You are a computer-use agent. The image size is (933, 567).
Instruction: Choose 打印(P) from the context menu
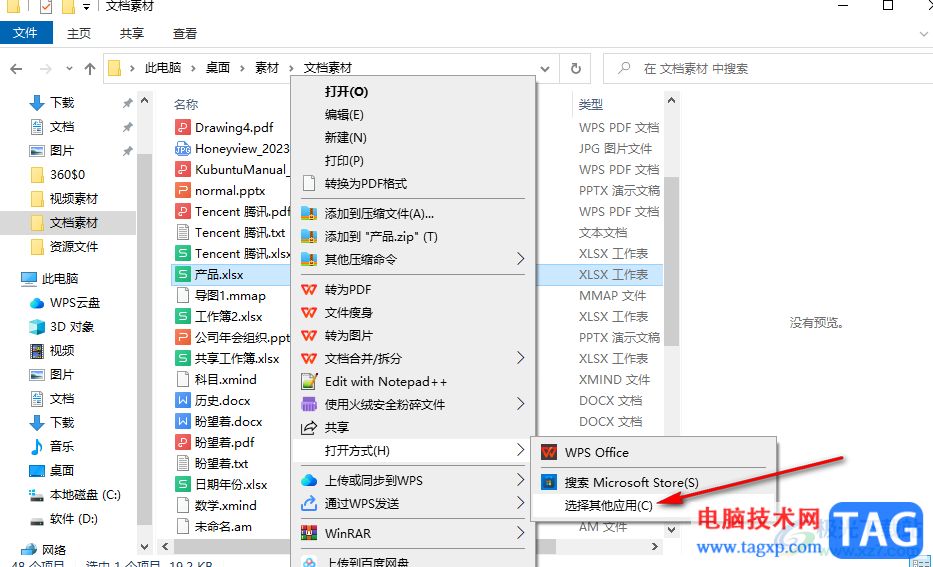344,161
